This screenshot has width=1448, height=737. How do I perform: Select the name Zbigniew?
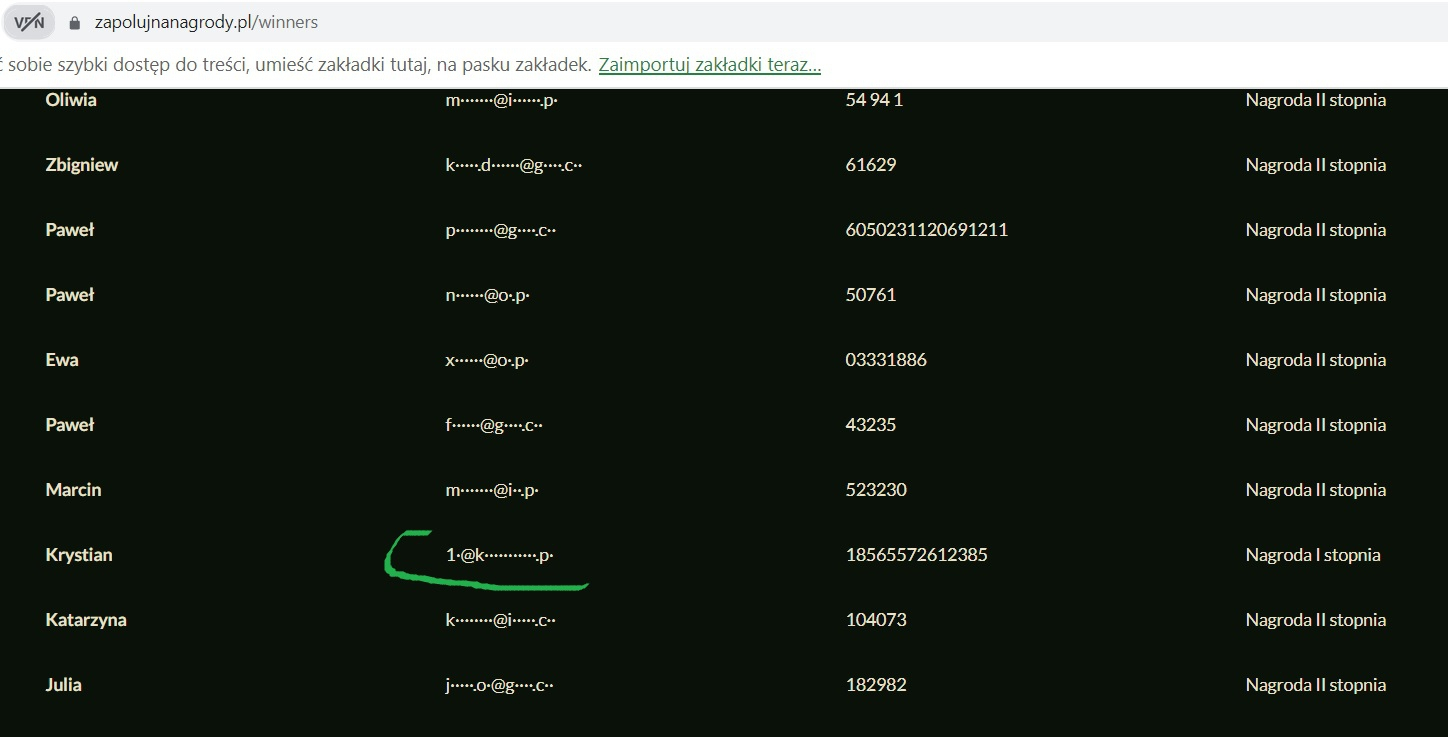[81, 165]
